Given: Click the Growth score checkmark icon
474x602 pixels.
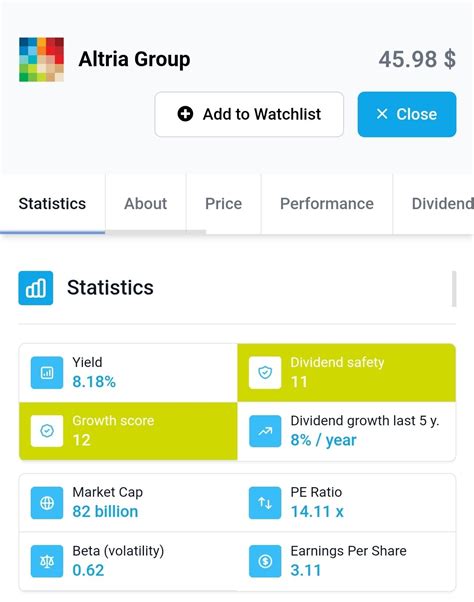Looking at the screenshot, I should click(x=47, y=431).
